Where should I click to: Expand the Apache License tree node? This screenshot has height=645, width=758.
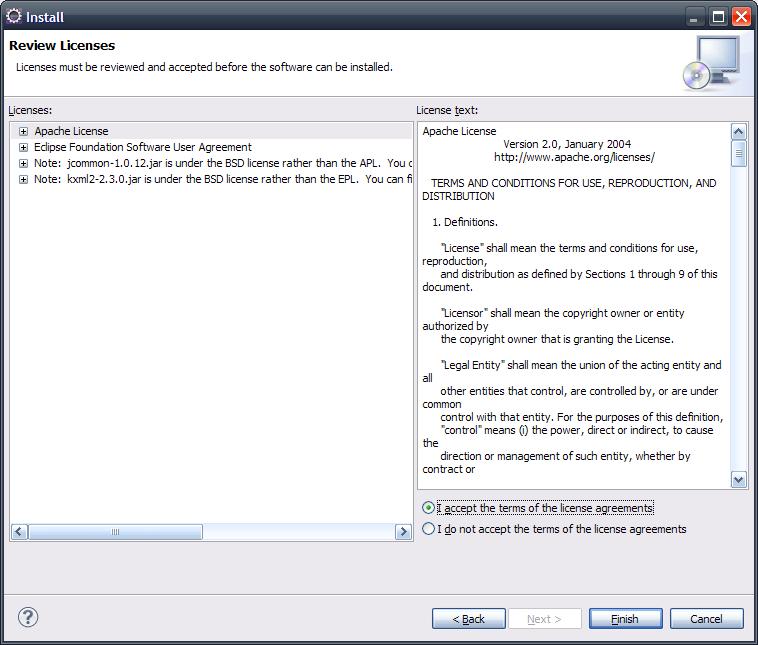[23, 131]
